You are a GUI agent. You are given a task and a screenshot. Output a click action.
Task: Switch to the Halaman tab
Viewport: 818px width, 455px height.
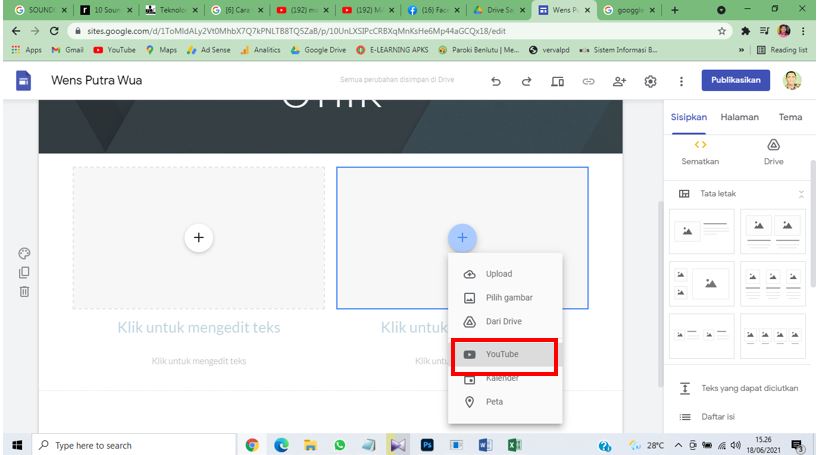click(x=740, y=117)
